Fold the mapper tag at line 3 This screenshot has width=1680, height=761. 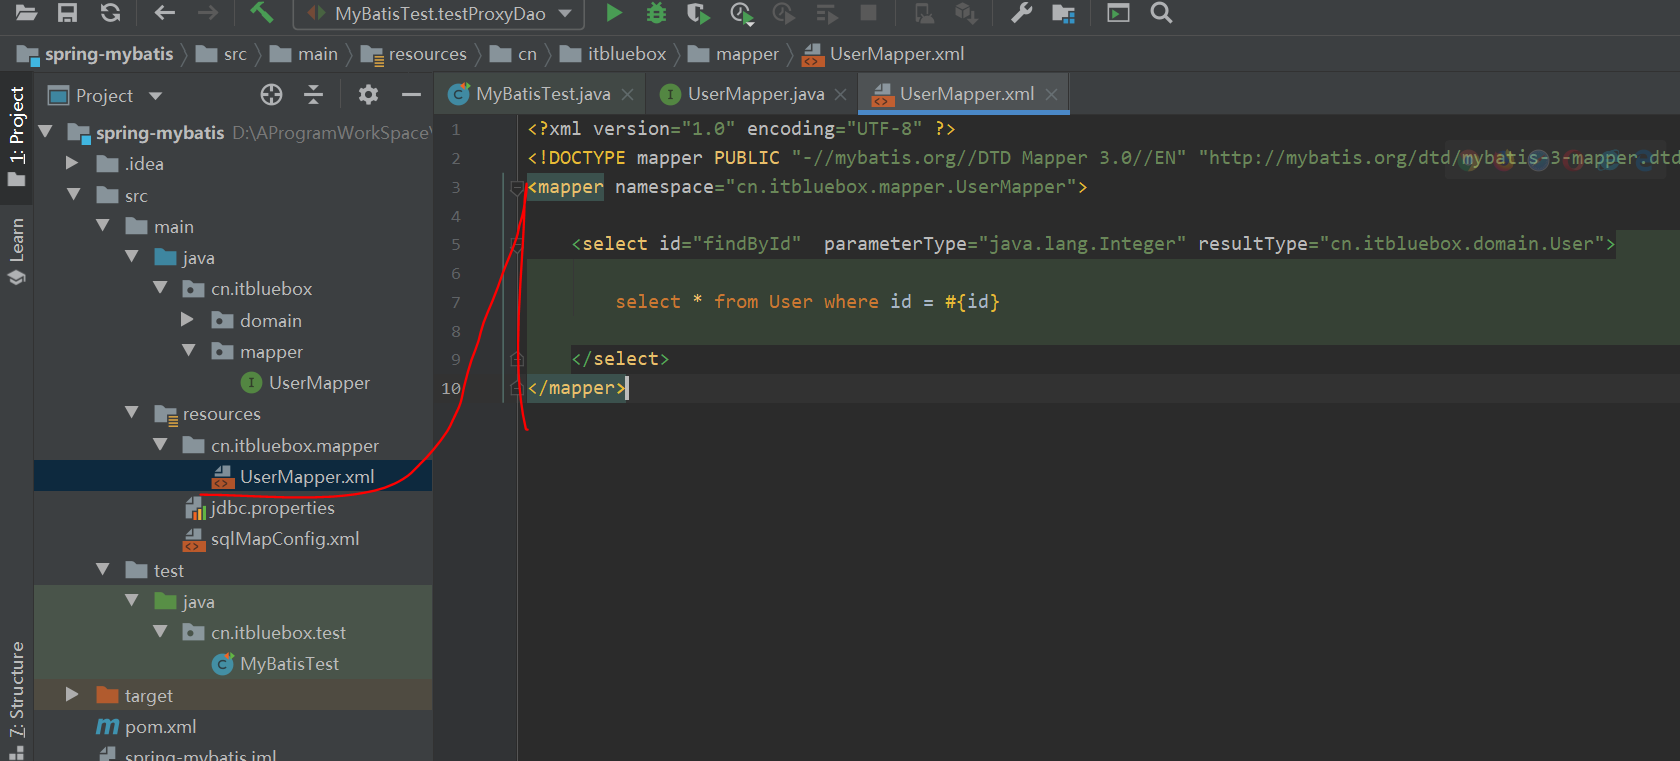click(x=517, y=187)
